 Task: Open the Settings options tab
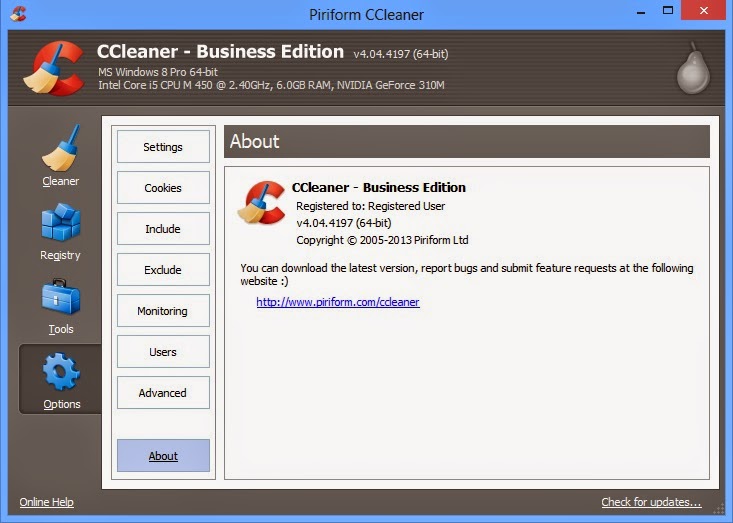[x=163, y=147]
